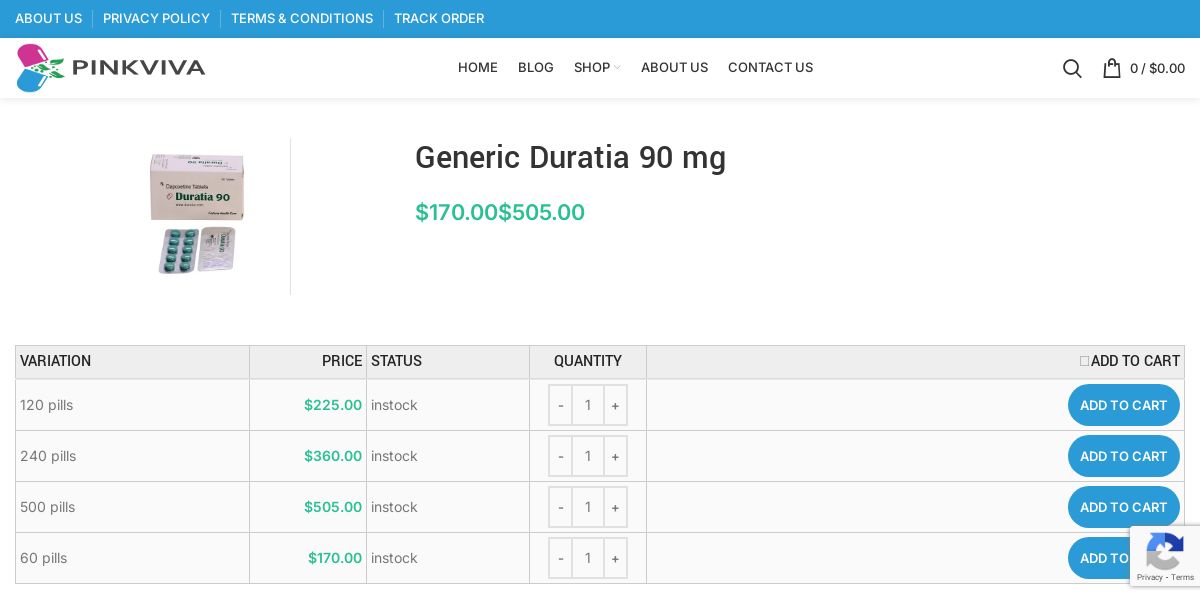The height and width of the screenshot is (600, 1200).
Task: Click quantity field for 120 pills
Action: tap(588, 405)
